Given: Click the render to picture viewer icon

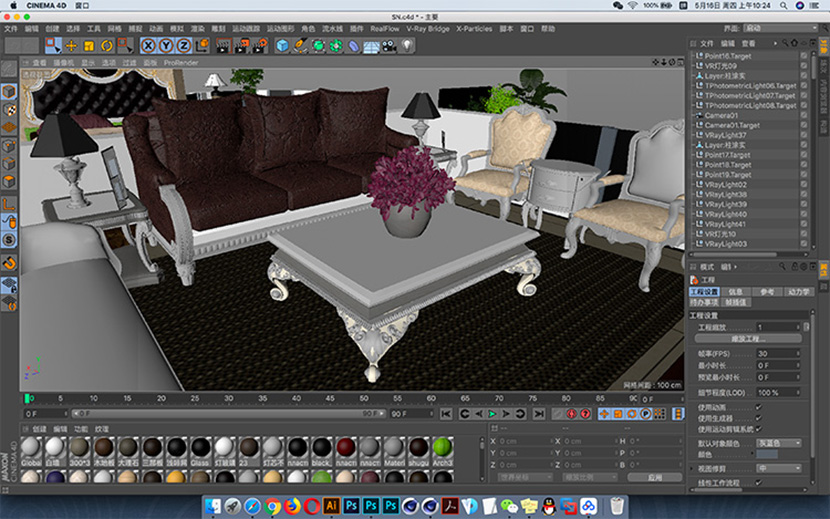Looking at the screenshot, I should (x=240, y=45).
